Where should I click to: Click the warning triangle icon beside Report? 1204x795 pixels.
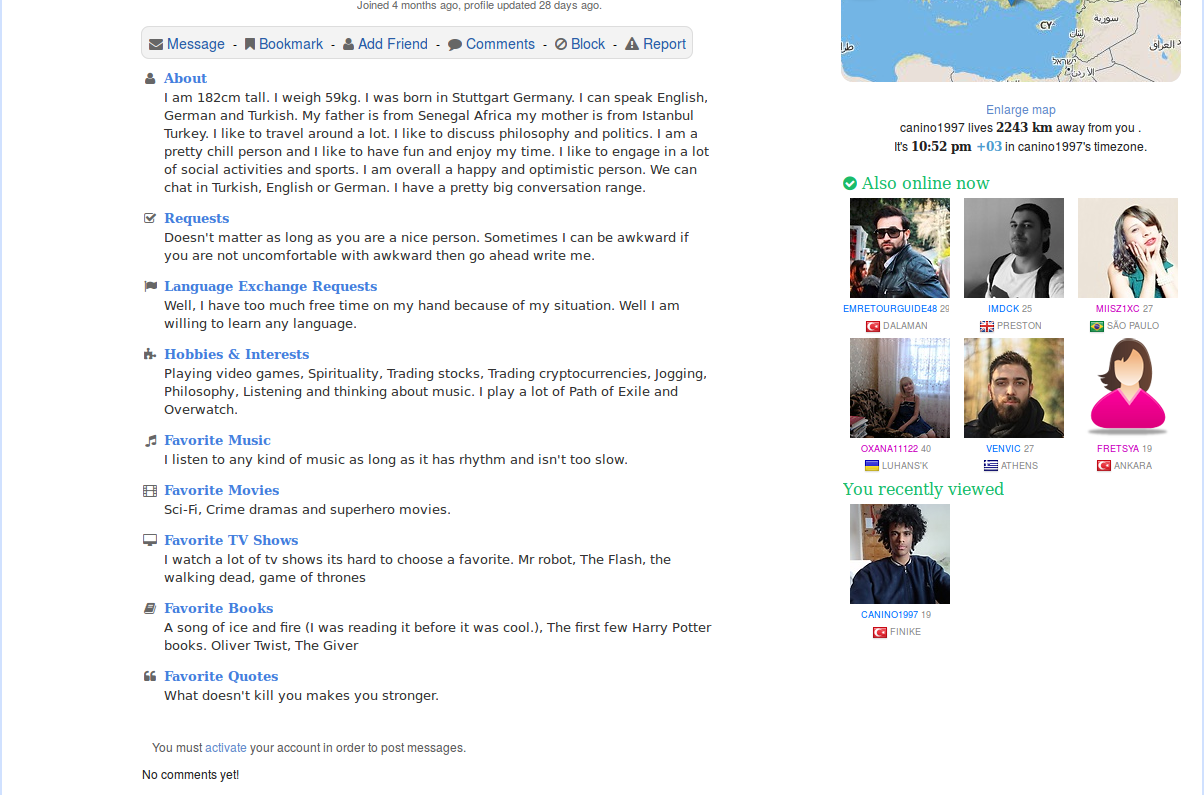(x=632, y=44)
